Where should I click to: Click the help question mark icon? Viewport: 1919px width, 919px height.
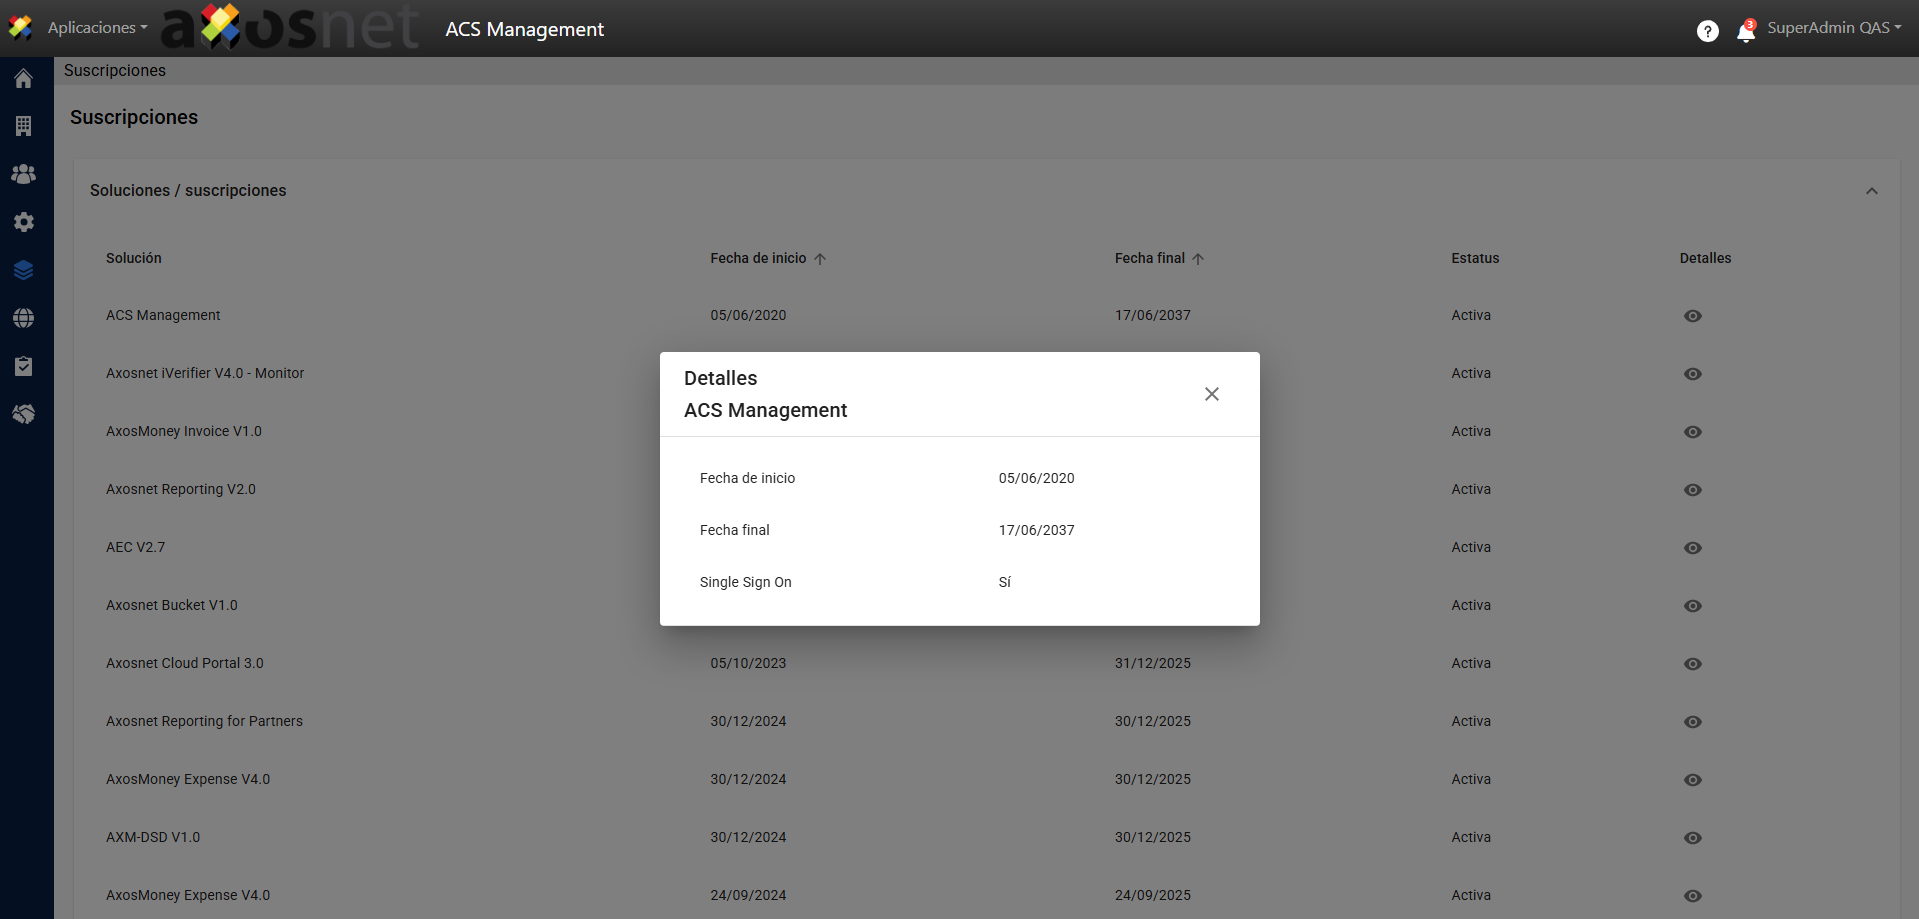[1708, 31]
